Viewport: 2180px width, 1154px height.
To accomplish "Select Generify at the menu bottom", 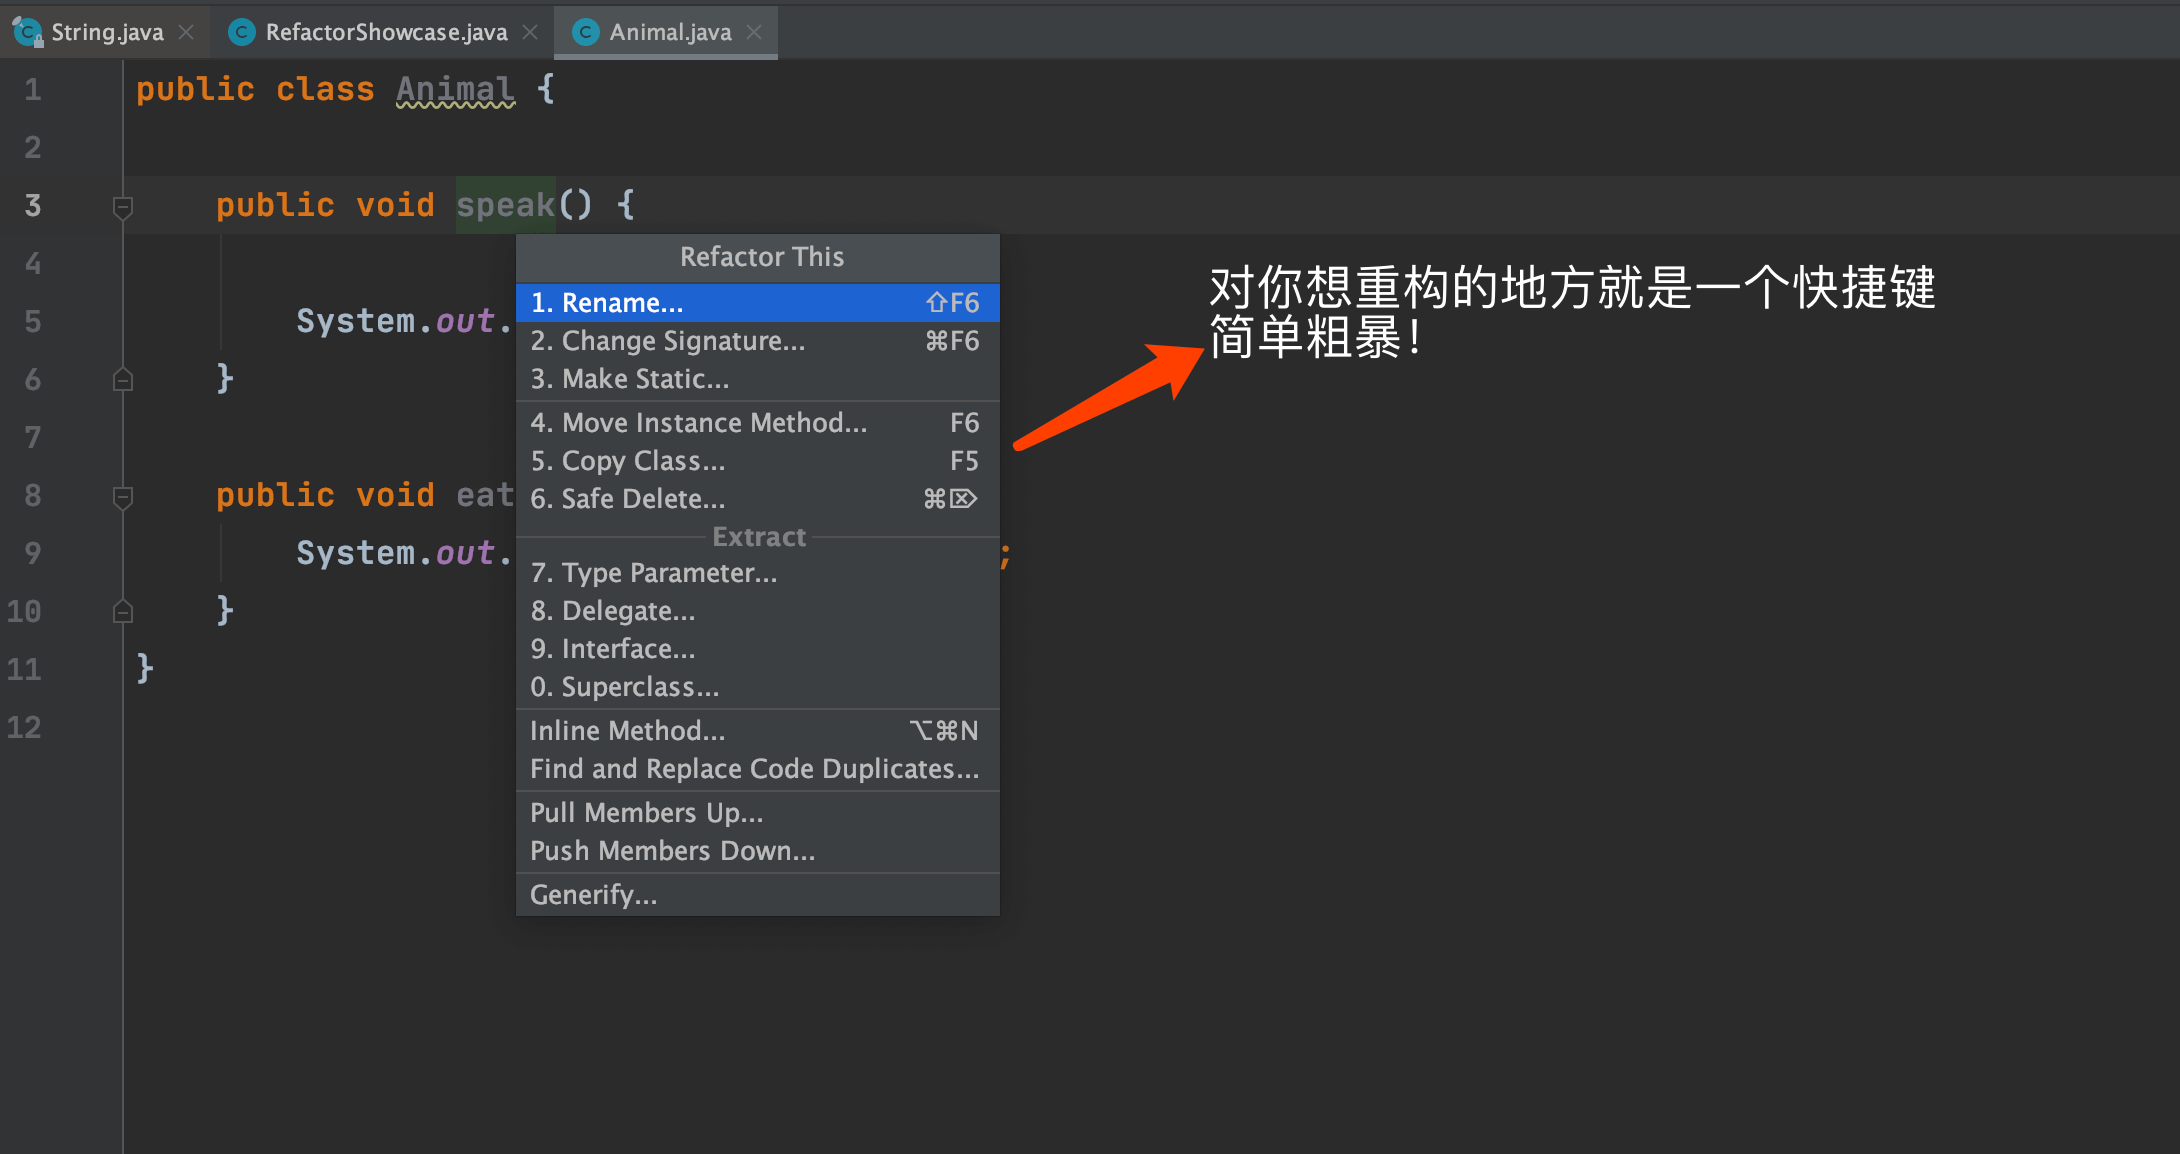I will click(x=594, y=895).
